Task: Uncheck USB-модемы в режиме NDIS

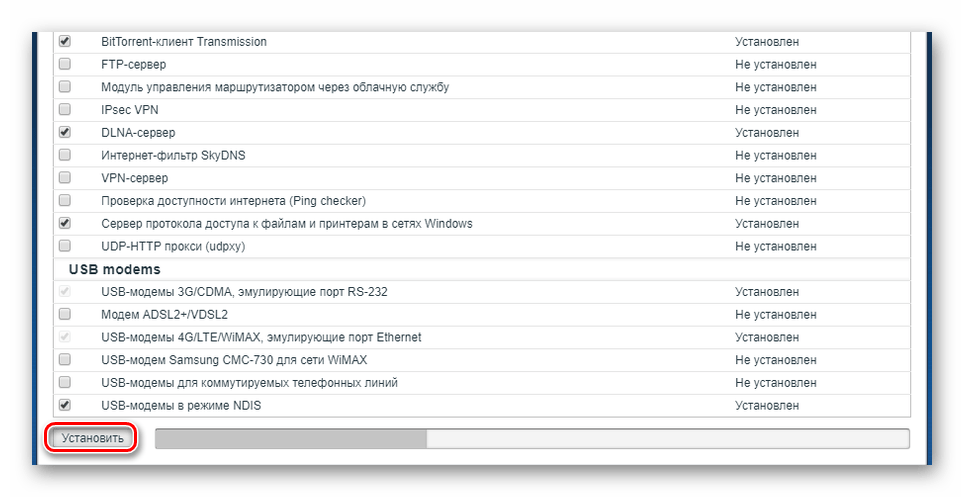Action: pyautogui.click(x=65, y=405)
